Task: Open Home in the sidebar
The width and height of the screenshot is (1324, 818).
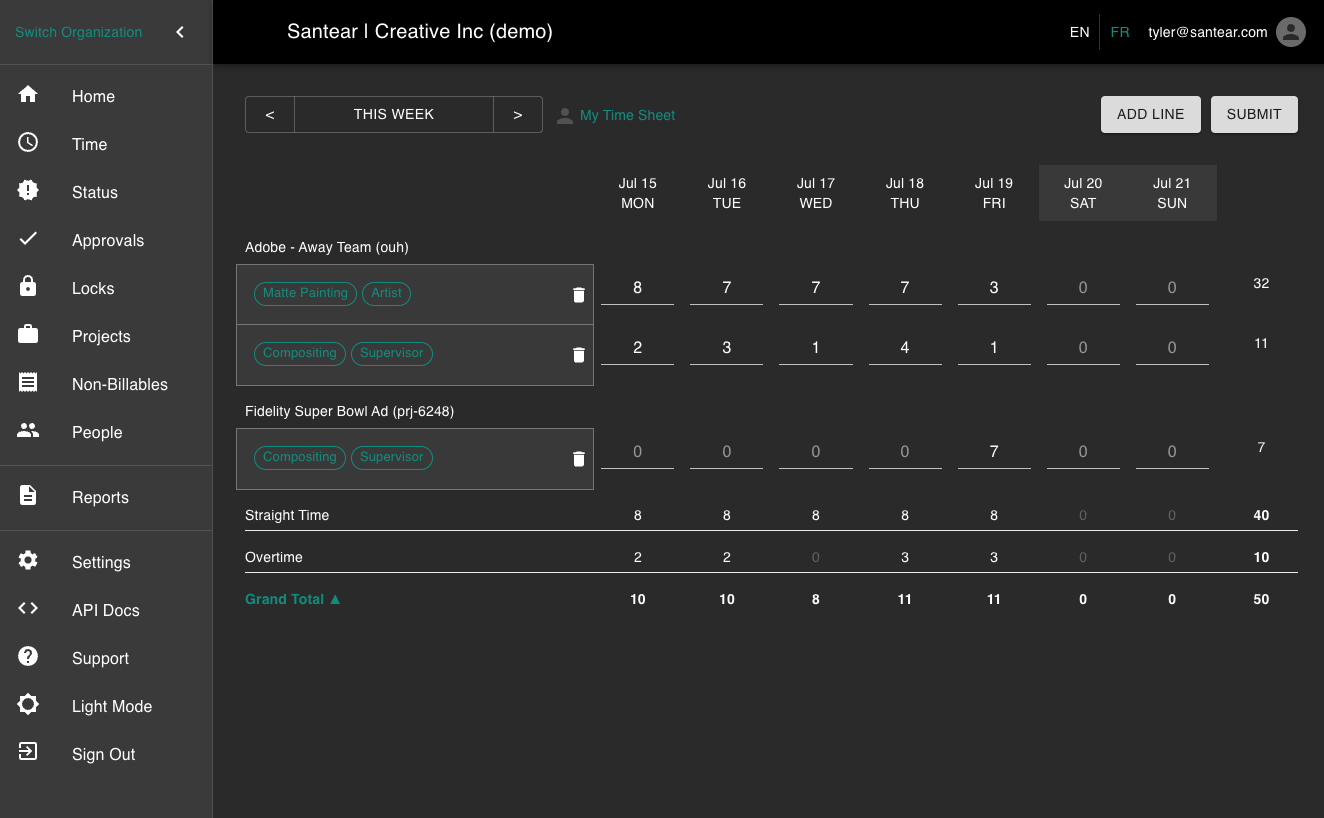Action: pyautogui.click(x=106, y=96)
